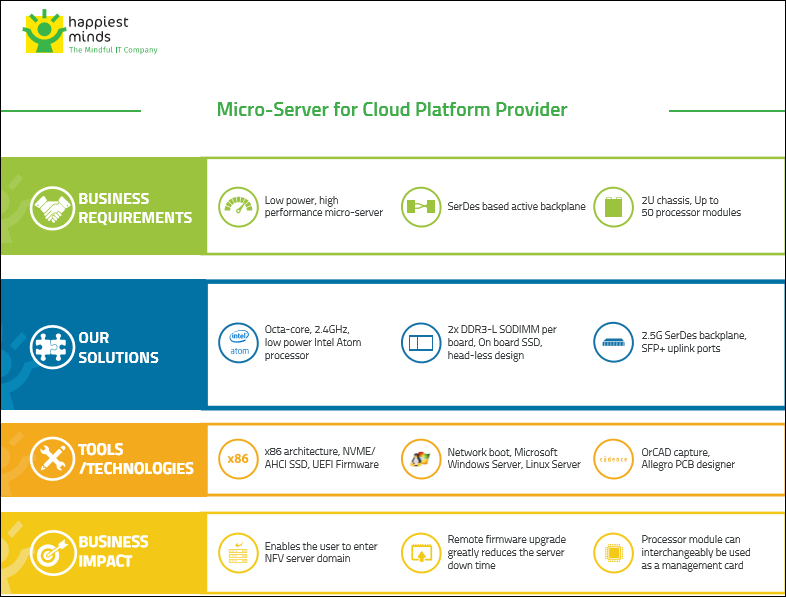This screenshot has width=786, height=597.
Task: Click 'Enables the user to enter NFV' text
Action: click(321, 552)
